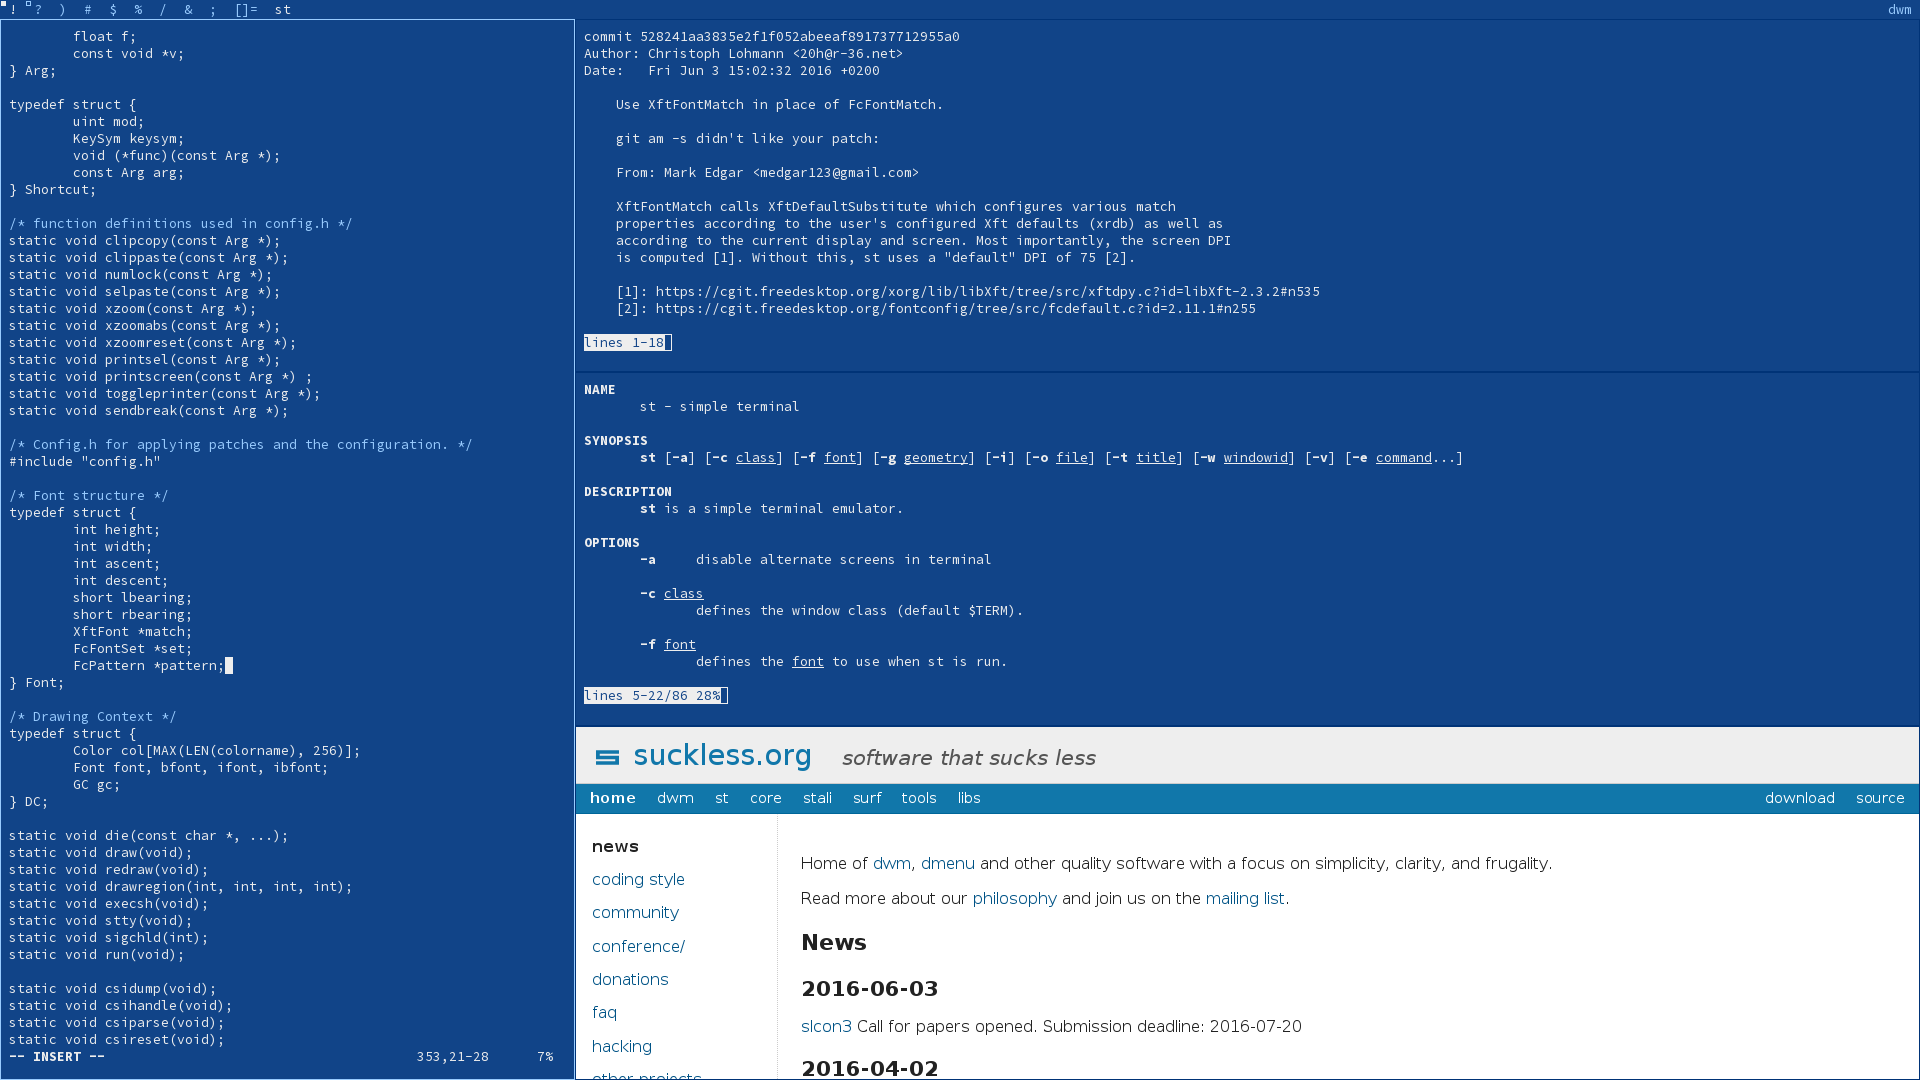Click the Lines 5-22/86 28% status bar
1920x1080 pixels.
click(654, 695)
